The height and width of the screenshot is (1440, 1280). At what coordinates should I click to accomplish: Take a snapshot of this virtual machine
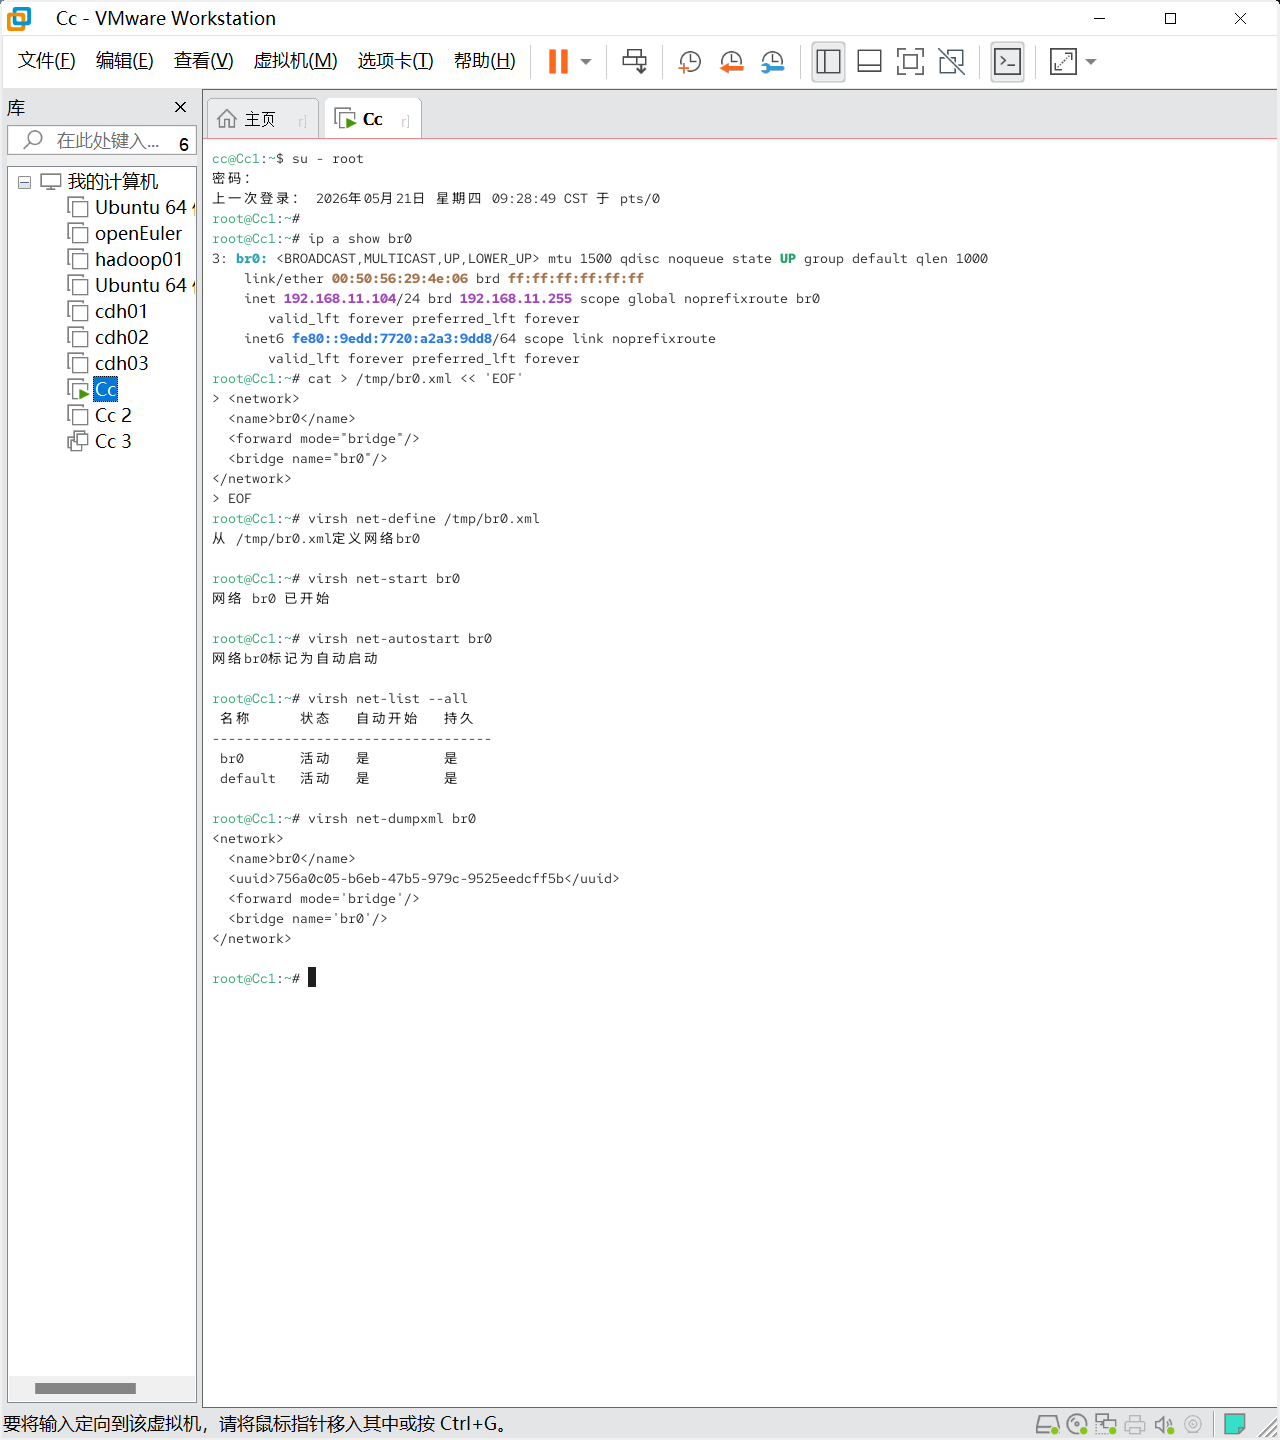coord(689,62)
